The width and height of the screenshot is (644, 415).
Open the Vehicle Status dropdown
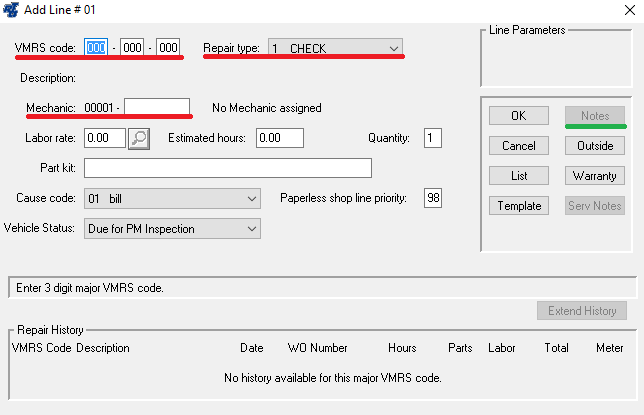click(172, 229)
